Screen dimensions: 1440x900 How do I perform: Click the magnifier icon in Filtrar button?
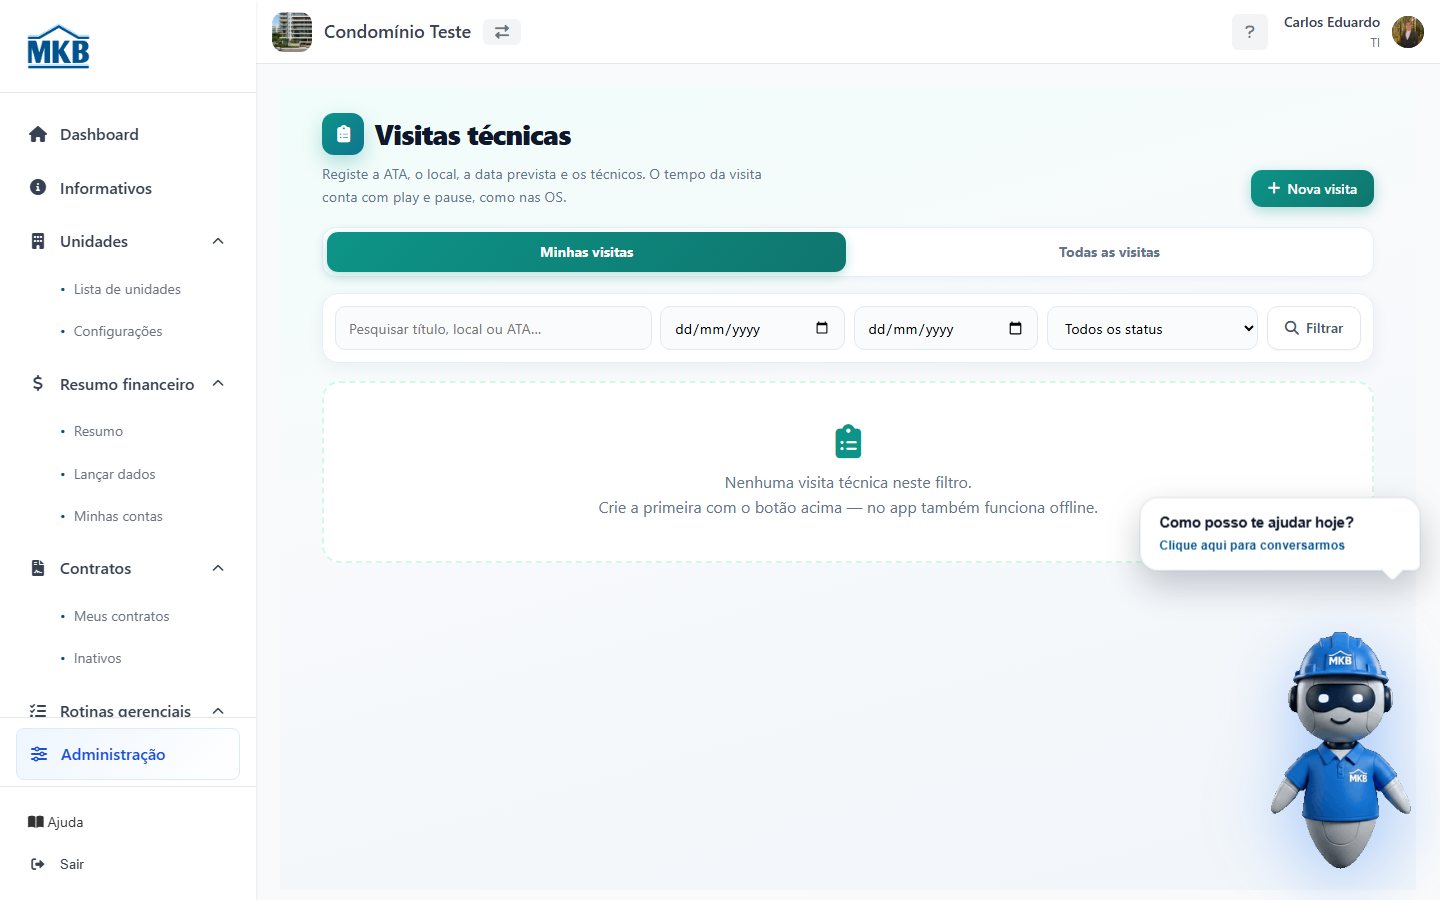[1292, 328]
